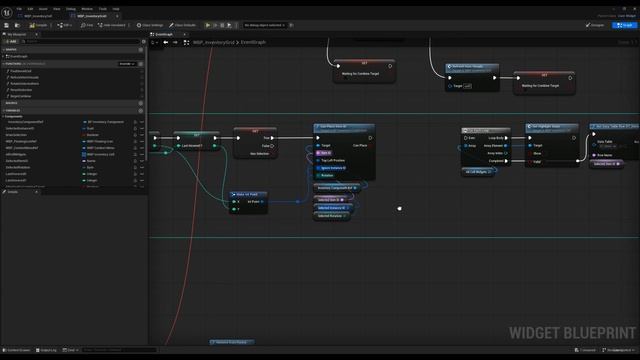Viewport: 640px width, 360px height.
Task: Click the Browse to asset icon
Action: tap(17, 25)
